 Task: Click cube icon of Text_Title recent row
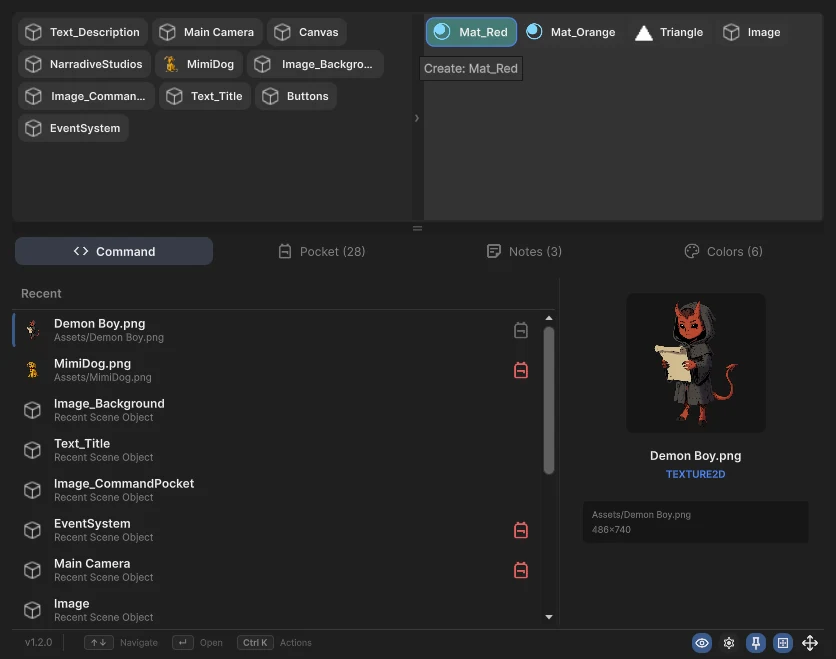point(33,450)
